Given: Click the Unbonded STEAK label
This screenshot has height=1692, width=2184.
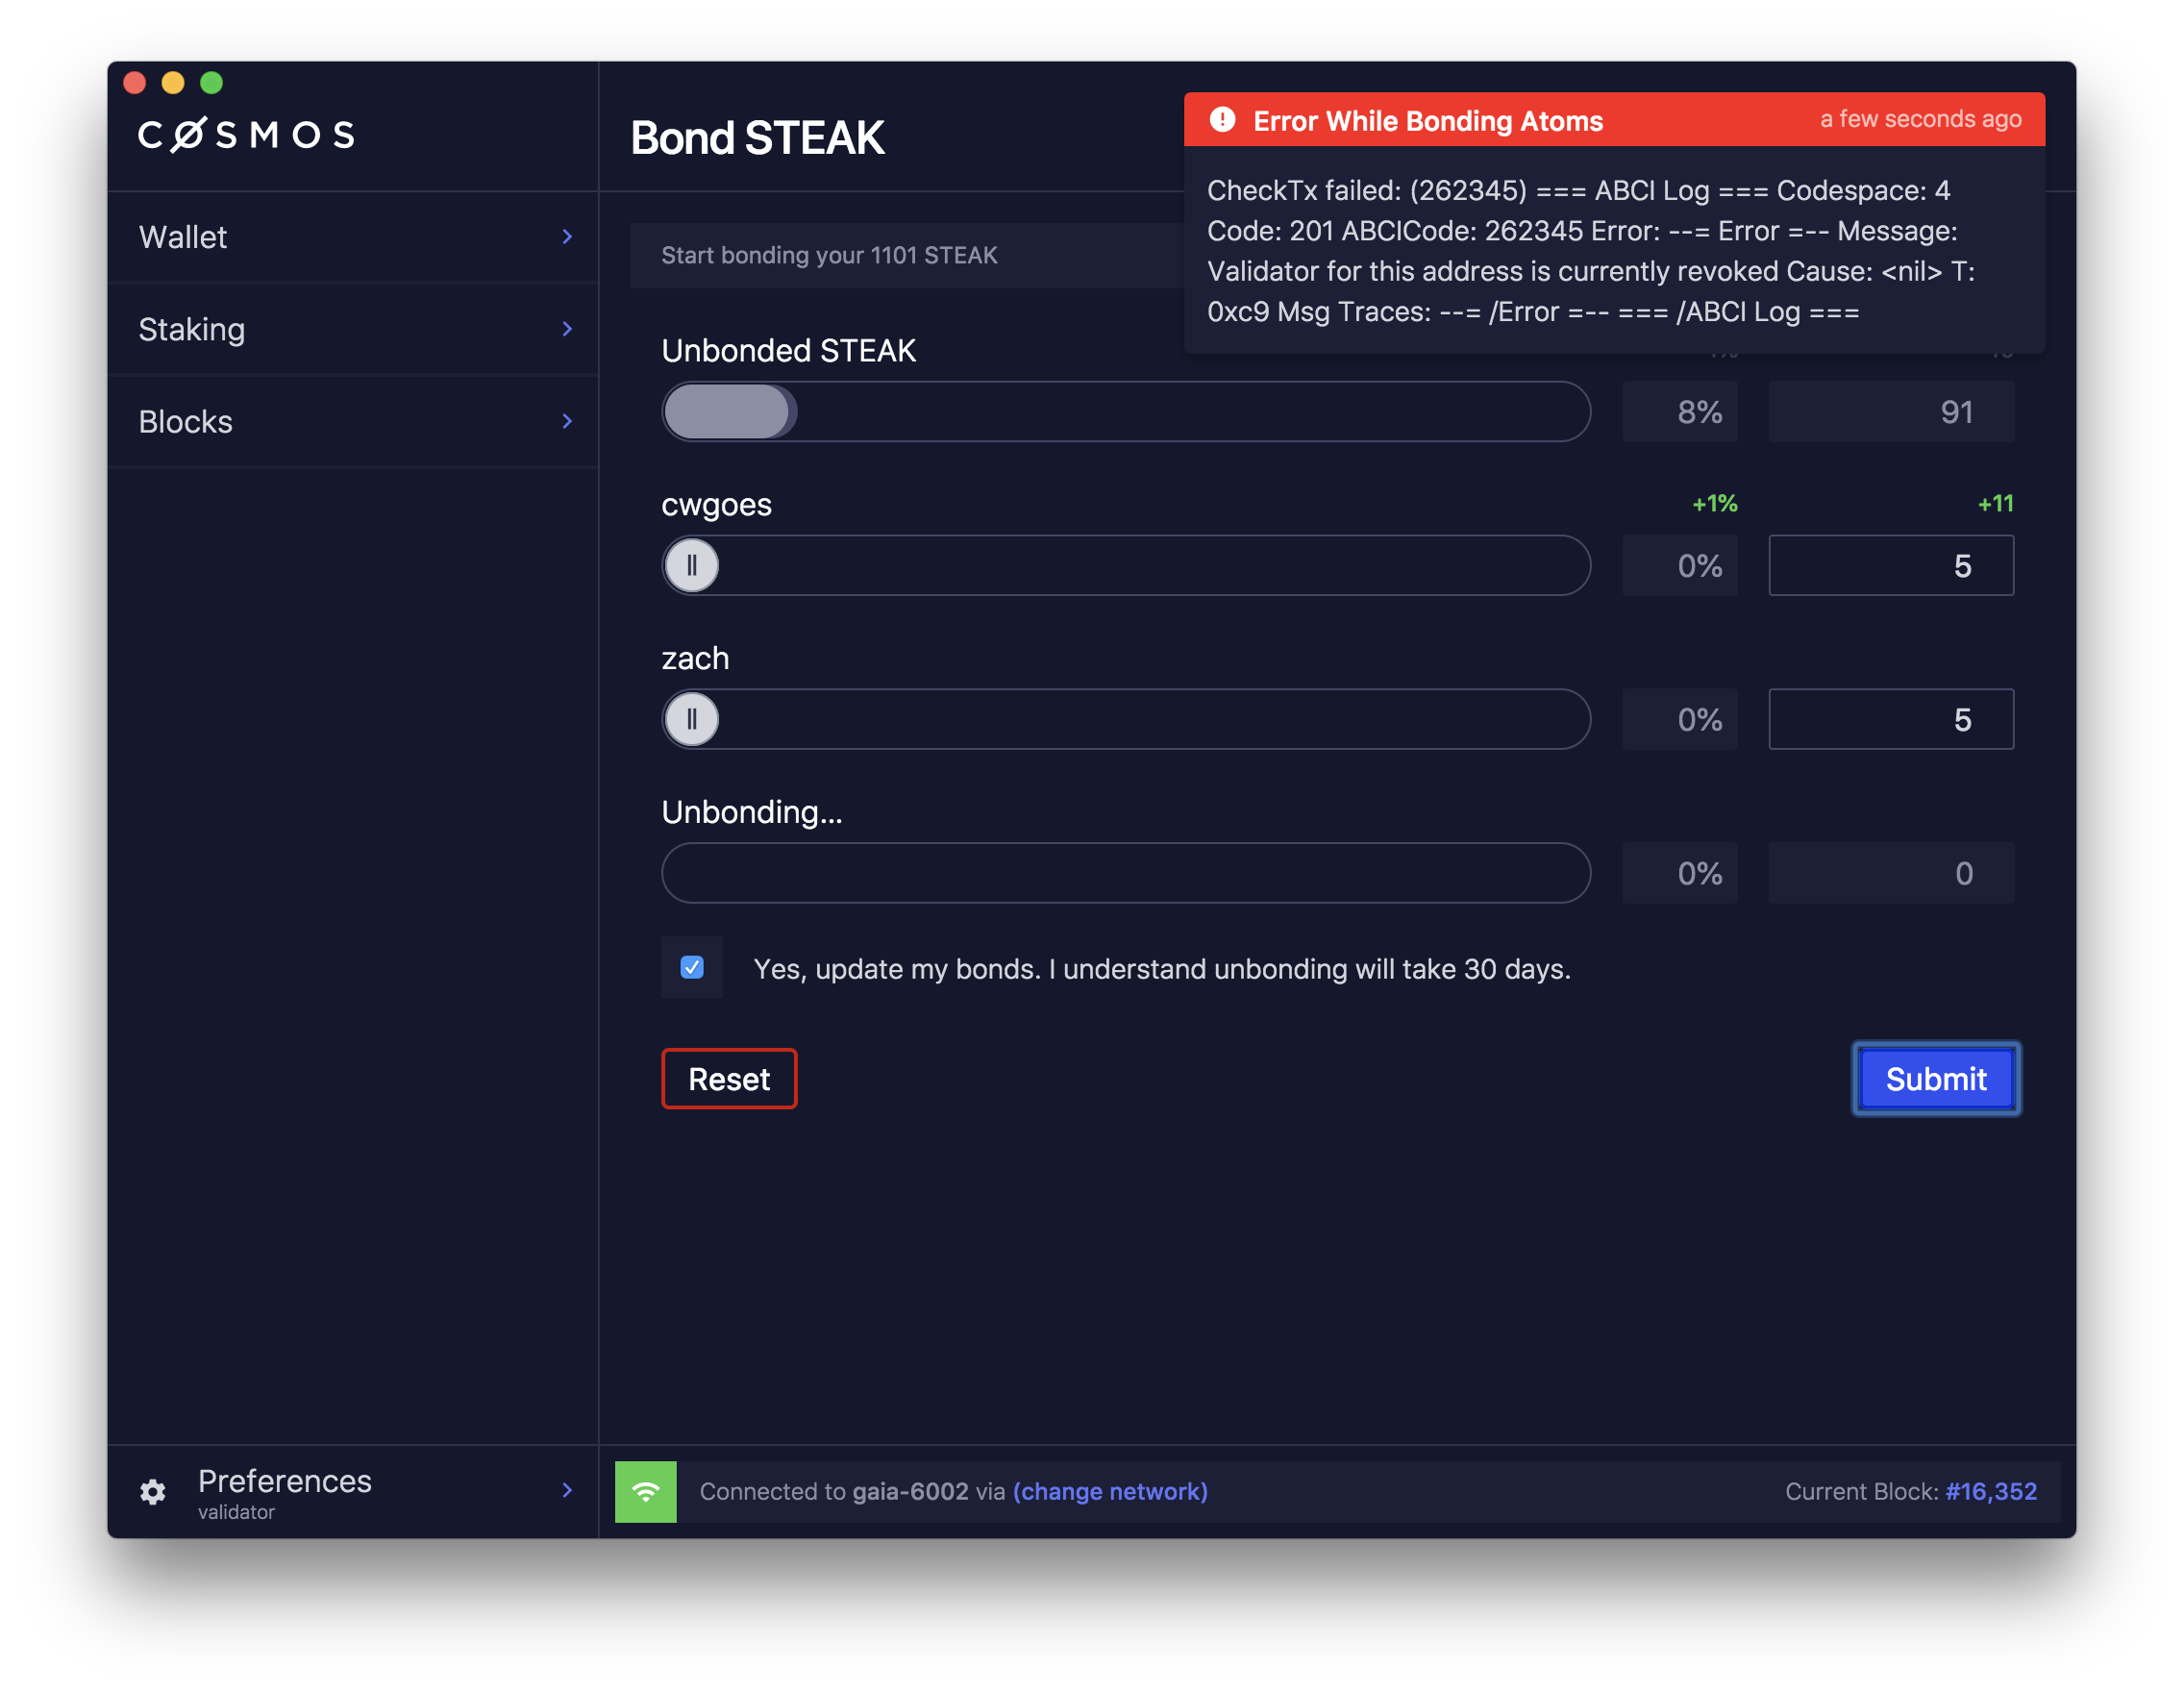Looking at the screenshot, I should pos(788,351).
